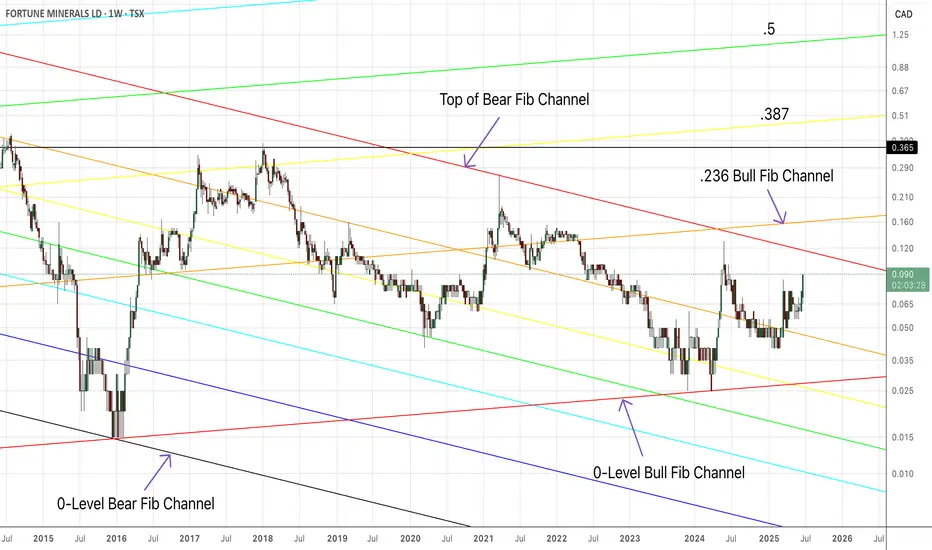Viewport: 932px width, 550px height.
Task: Click 2019 on the time axis
Action: [337, 539]
